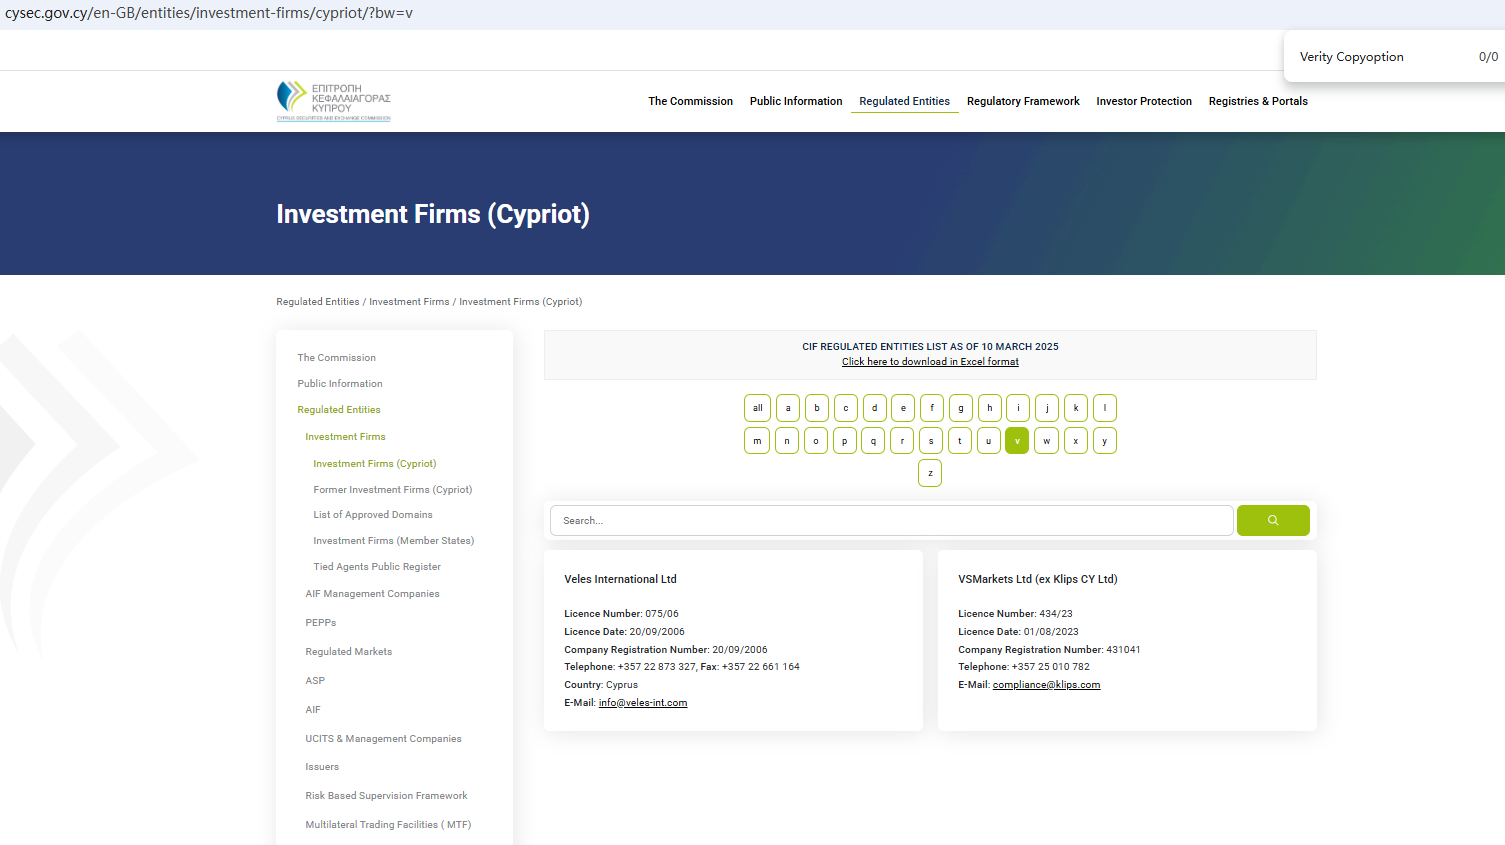Open The Commission navigation menu
The width and height of the screenshot is (1505, 845).
[x=690, y=101]
